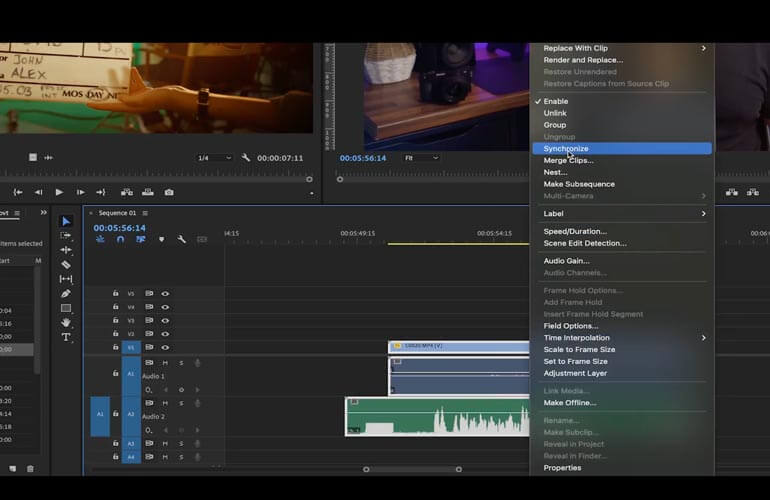This screenshot has width=770, height=500.
Task: Select the Hand tool
Action: (x=66, y=323)
